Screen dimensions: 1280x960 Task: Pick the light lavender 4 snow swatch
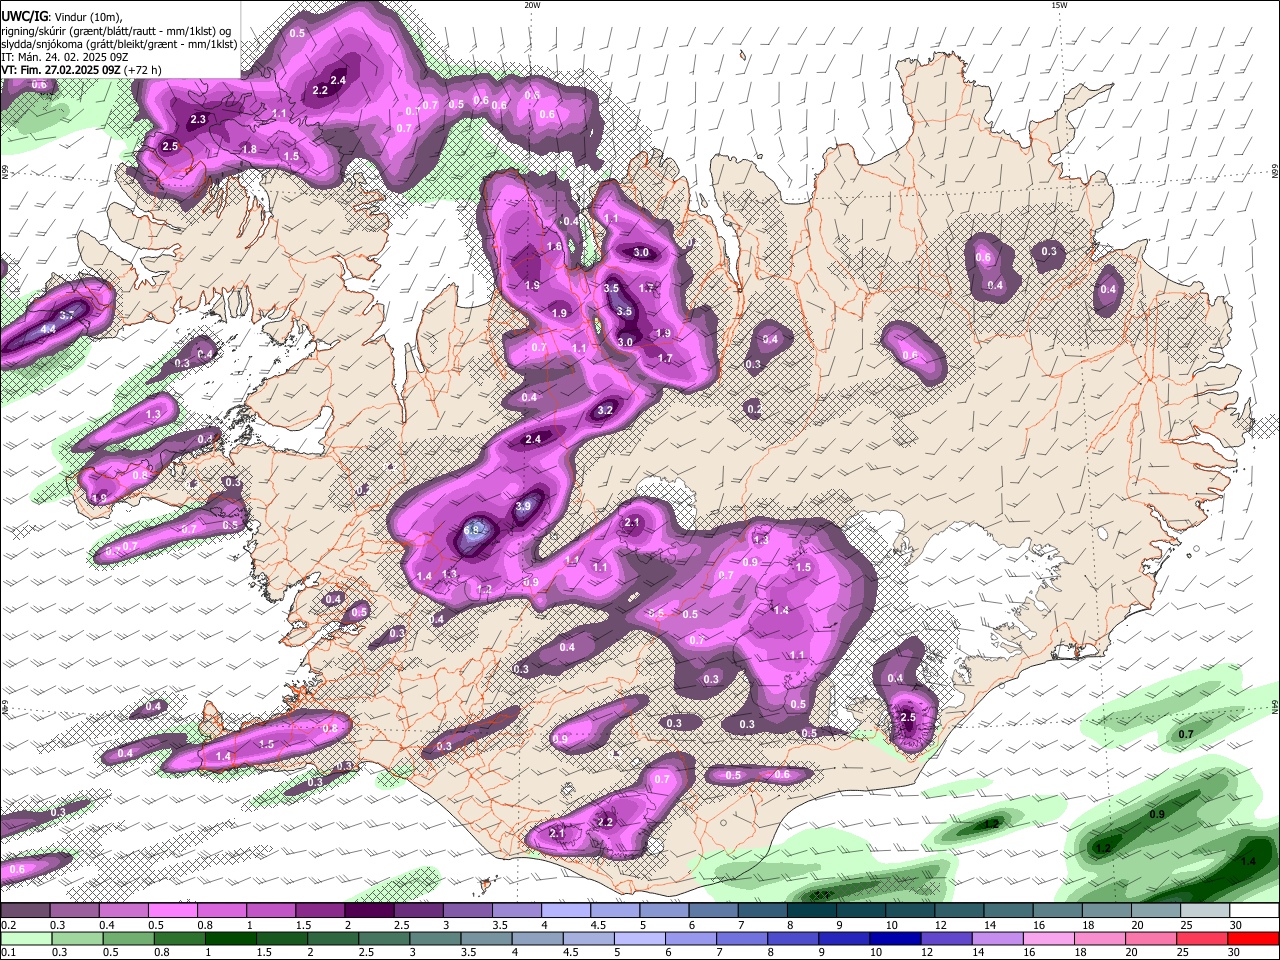565,911
